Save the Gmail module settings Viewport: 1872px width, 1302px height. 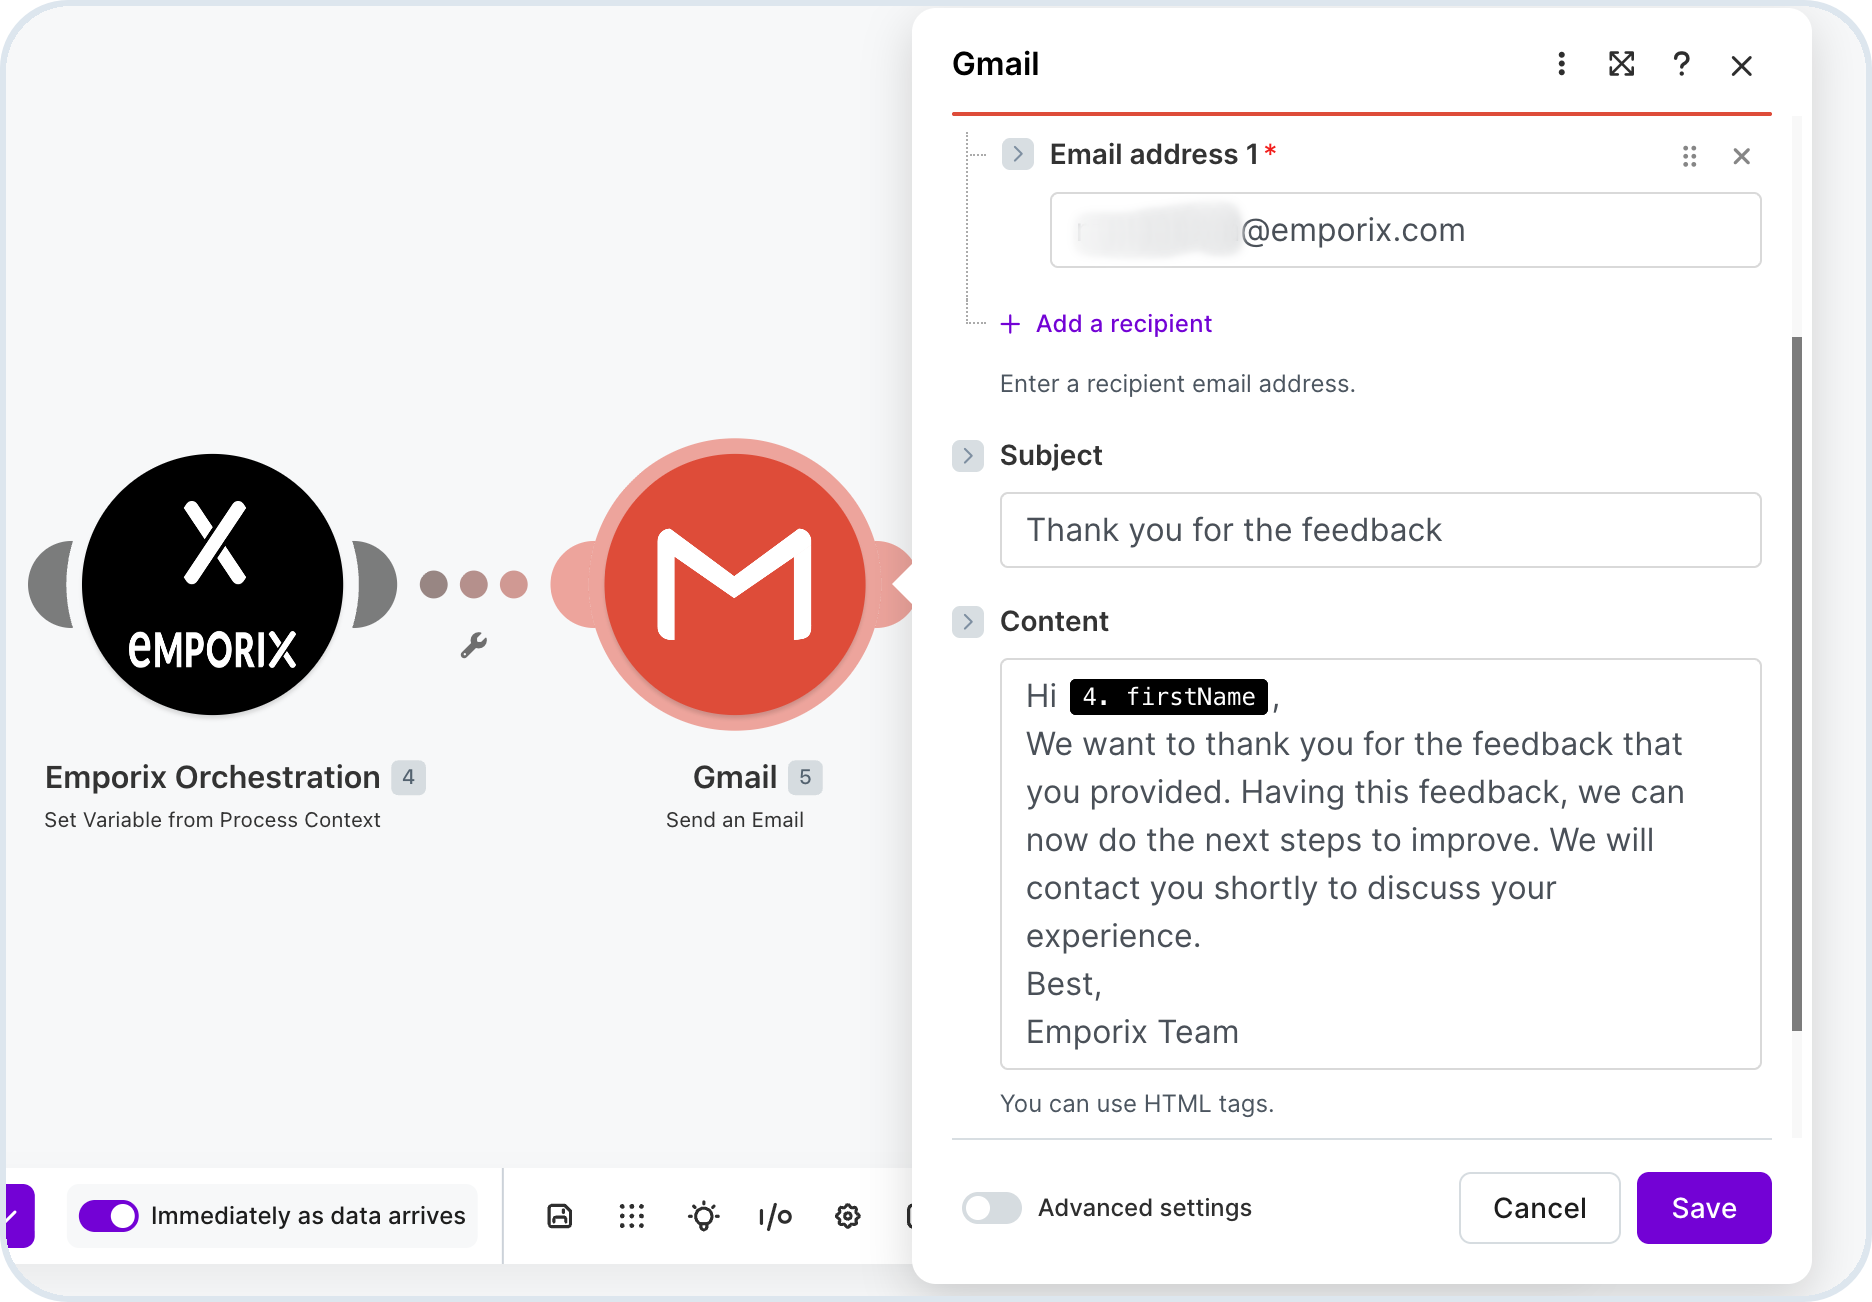(x=1703, y=1208)
